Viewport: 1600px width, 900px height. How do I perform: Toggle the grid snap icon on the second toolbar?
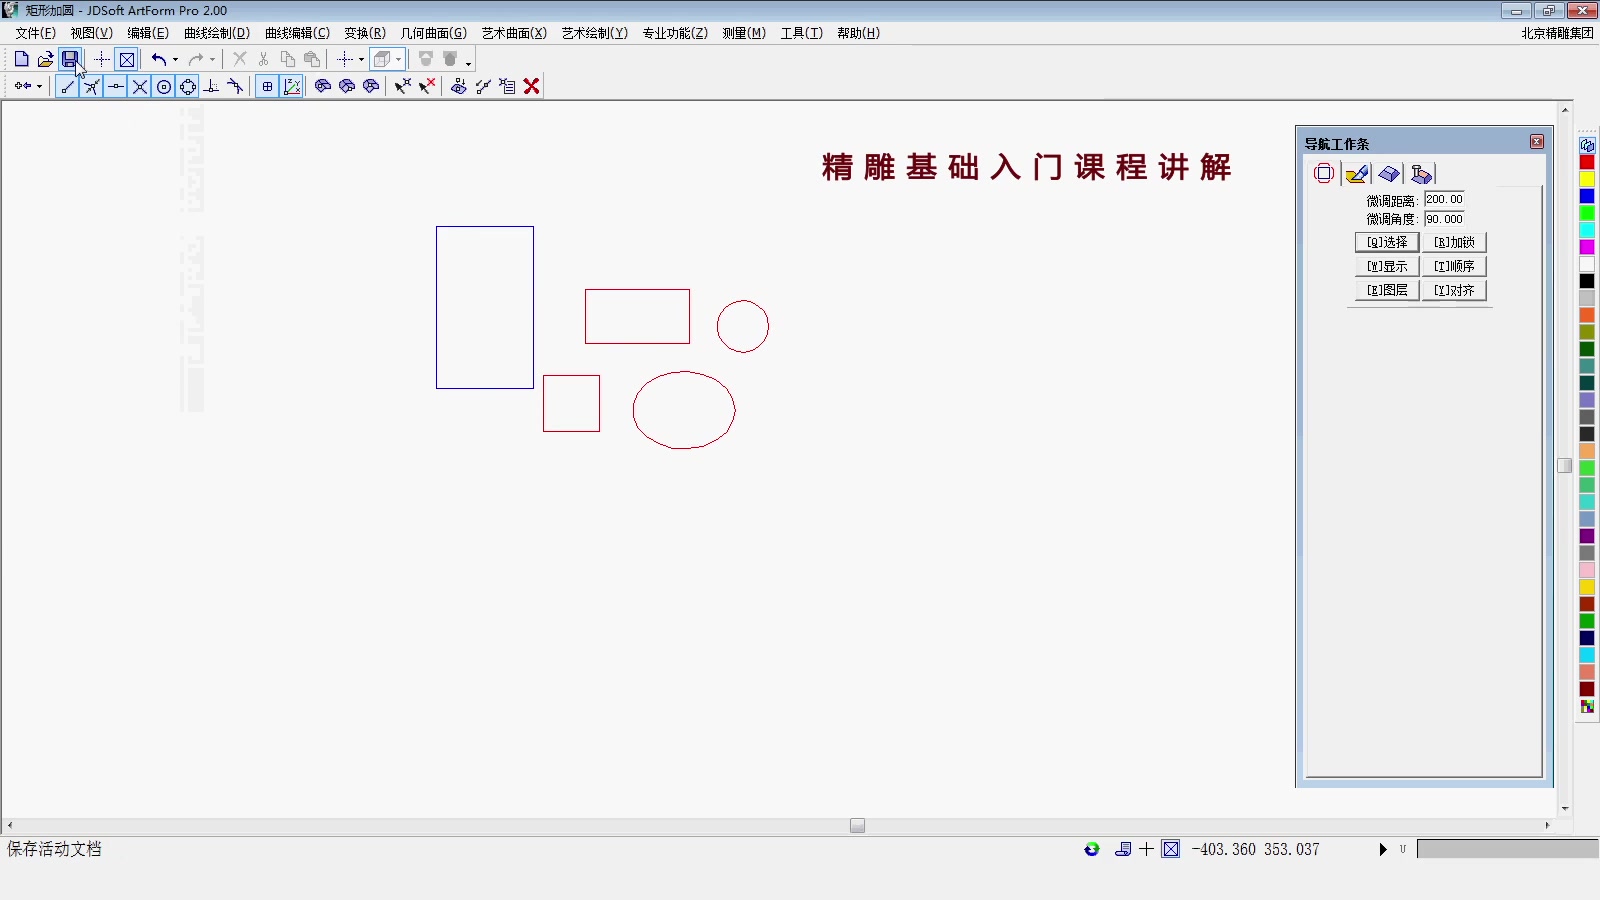tap(266, 86)
